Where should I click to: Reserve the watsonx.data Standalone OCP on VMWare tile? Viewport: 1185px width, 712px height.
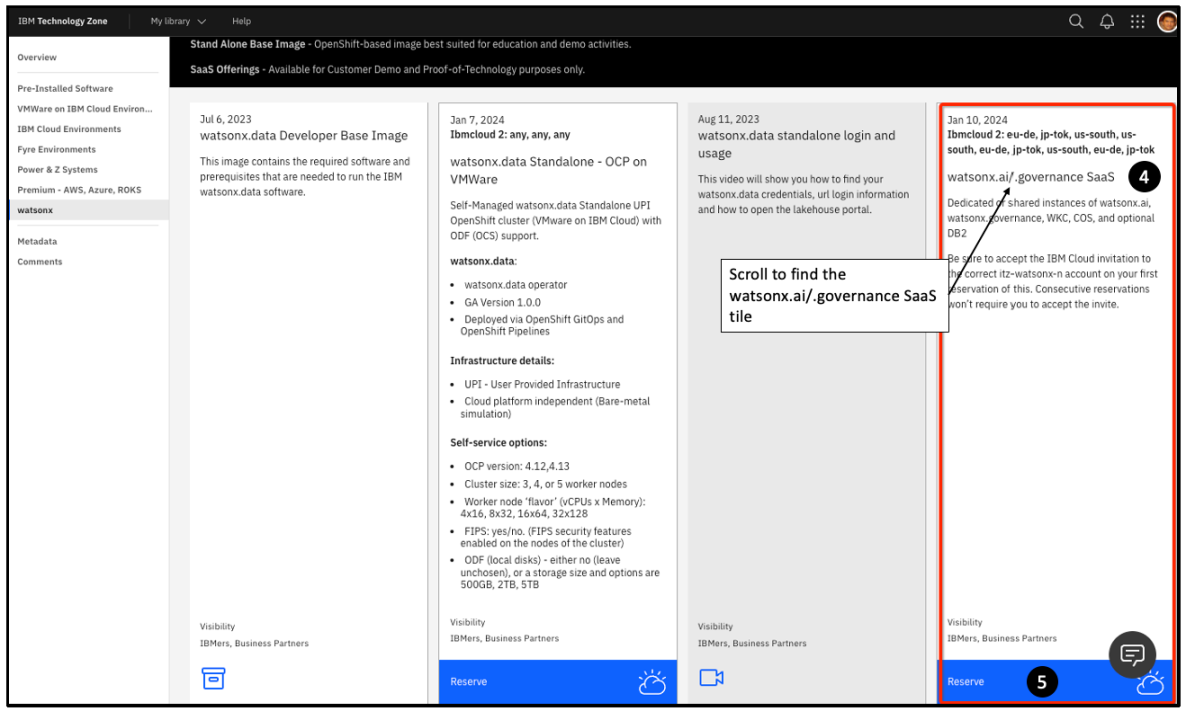558,682
